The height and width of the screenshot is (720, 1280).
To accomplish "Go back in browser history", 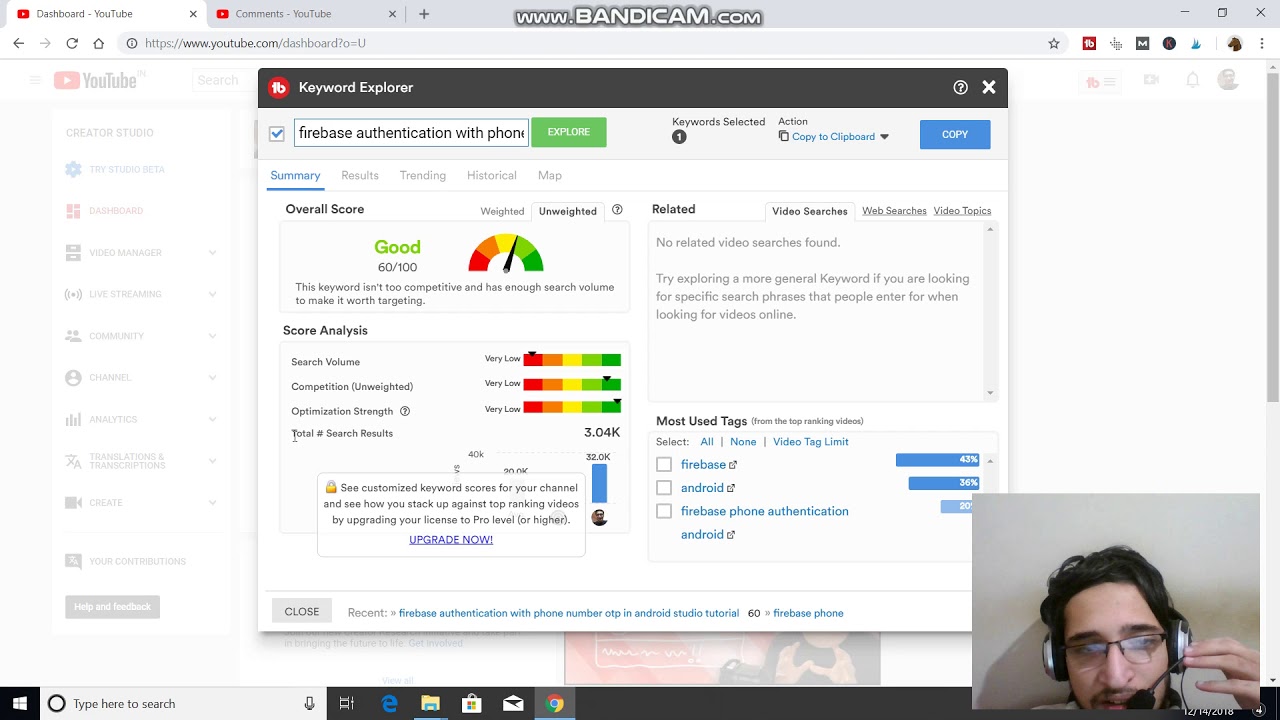I will click(x=18, y=43).
